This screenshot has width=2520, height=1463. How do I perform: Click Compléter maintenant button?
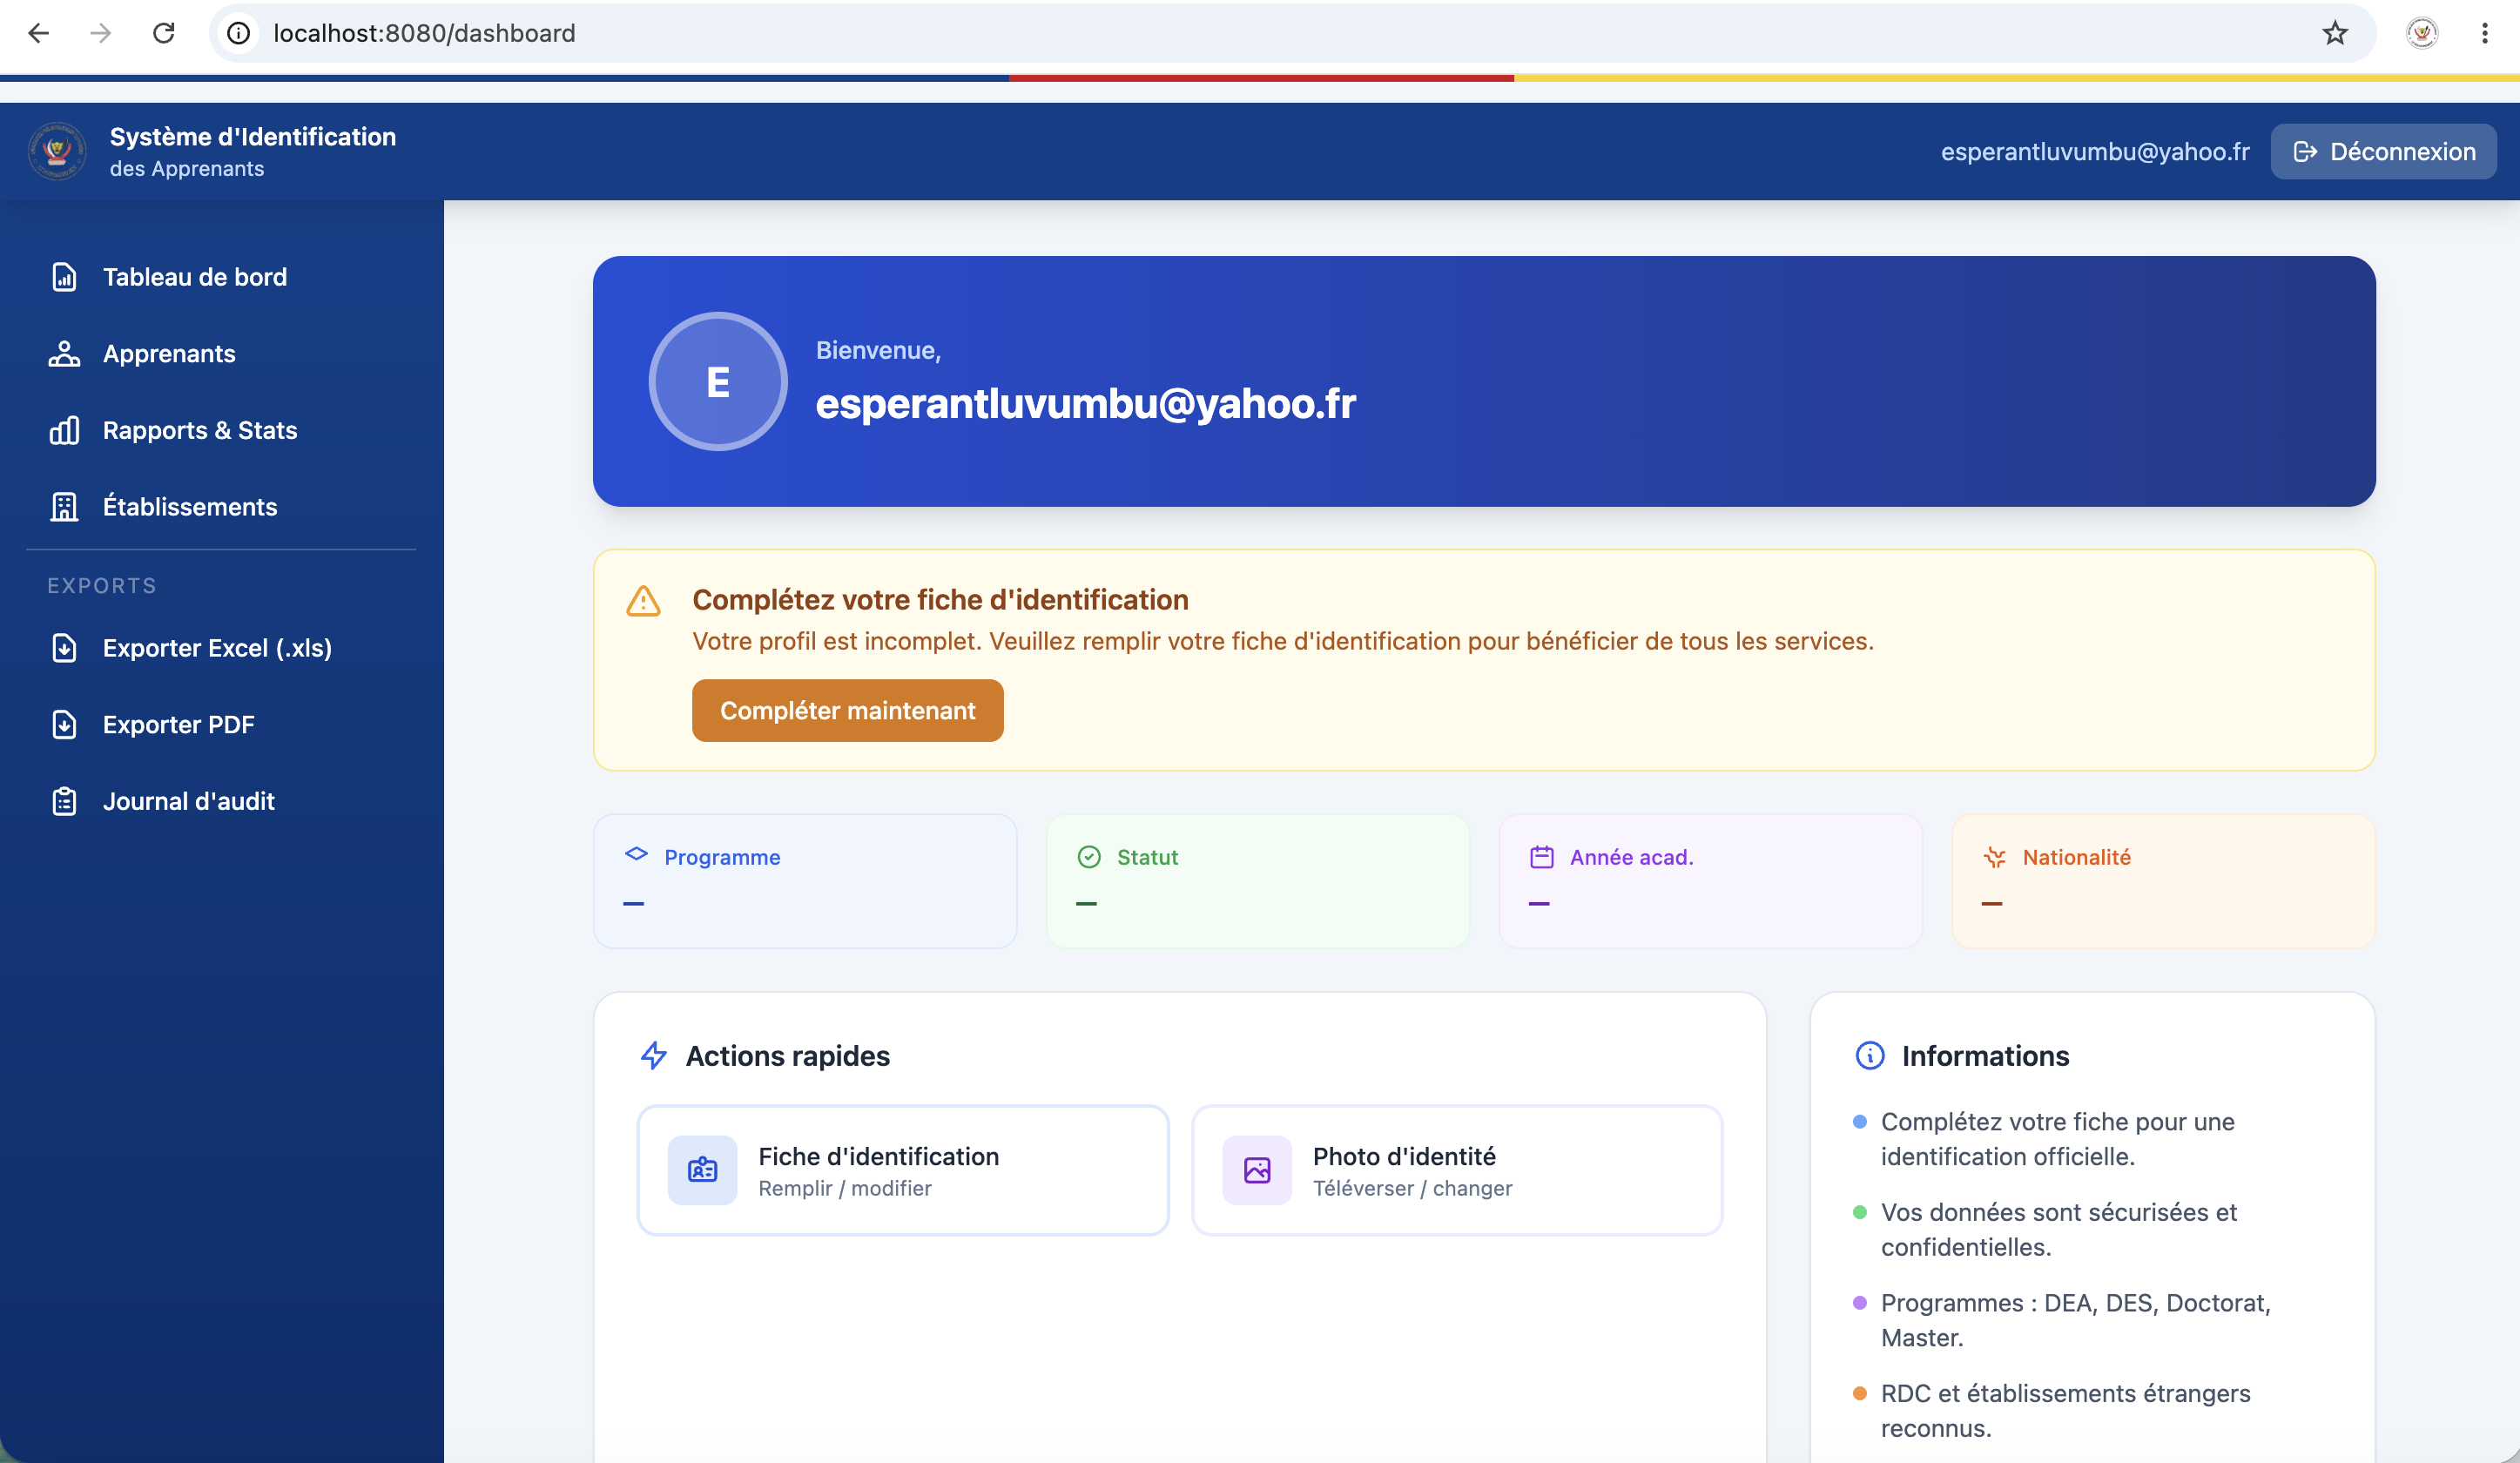tap(847, 710)
